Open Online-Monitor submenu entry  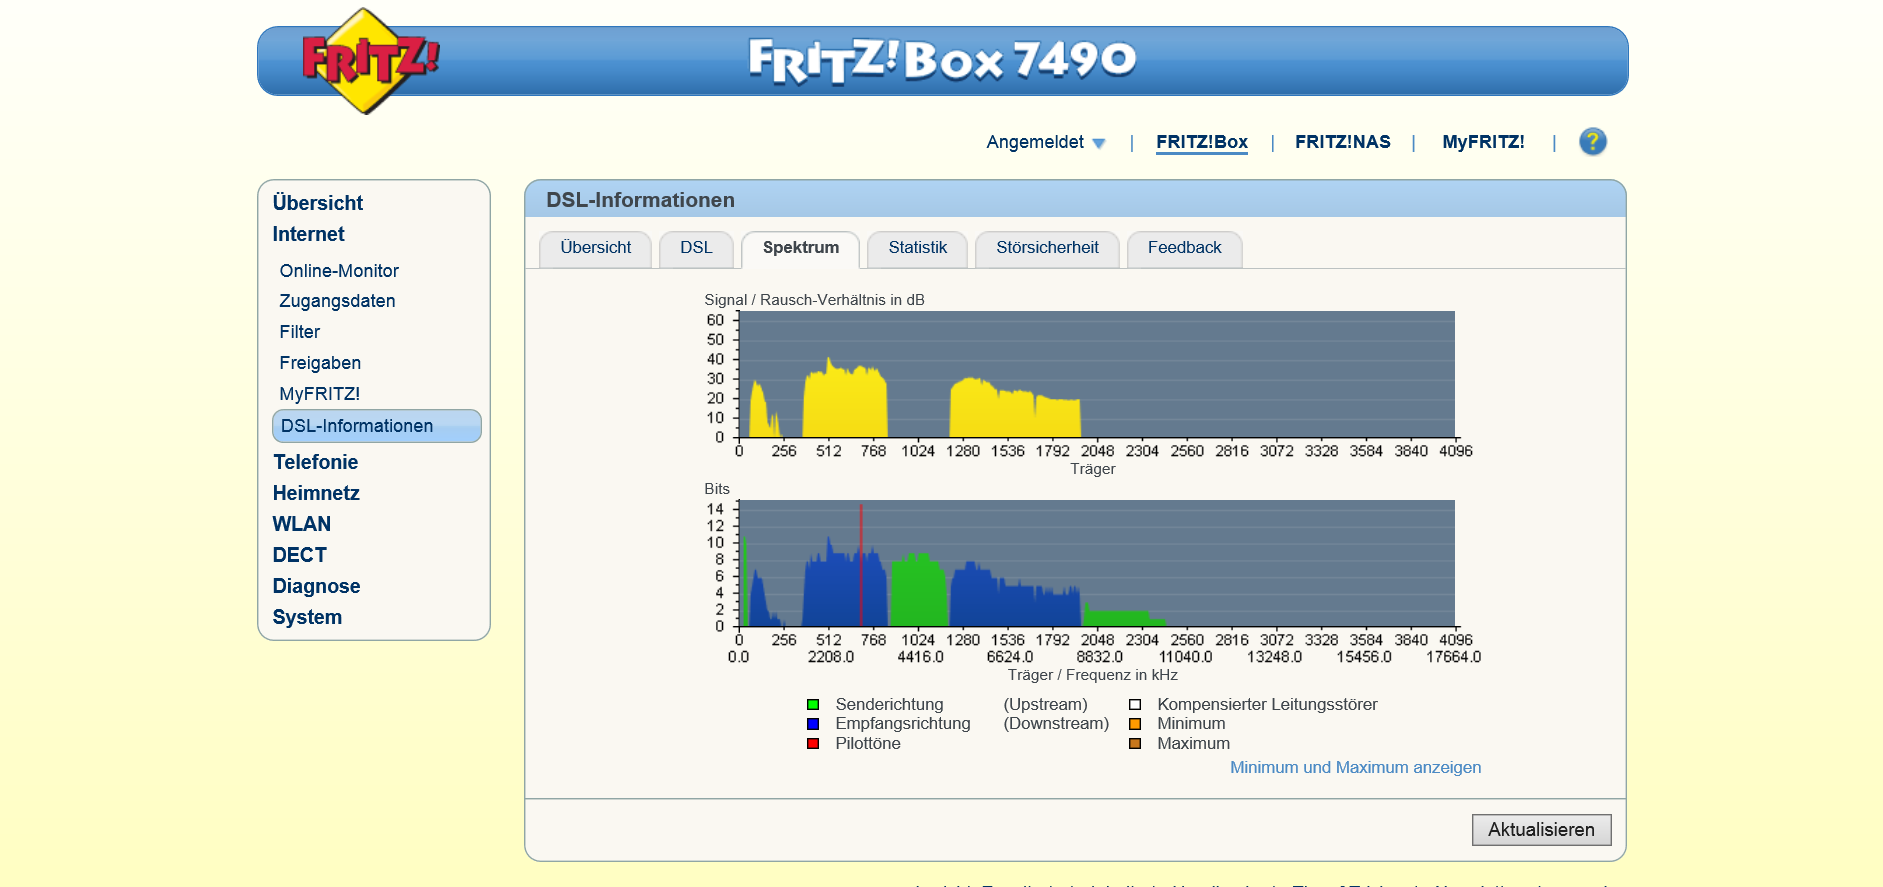pyautogui.click(x=339, y=271)
